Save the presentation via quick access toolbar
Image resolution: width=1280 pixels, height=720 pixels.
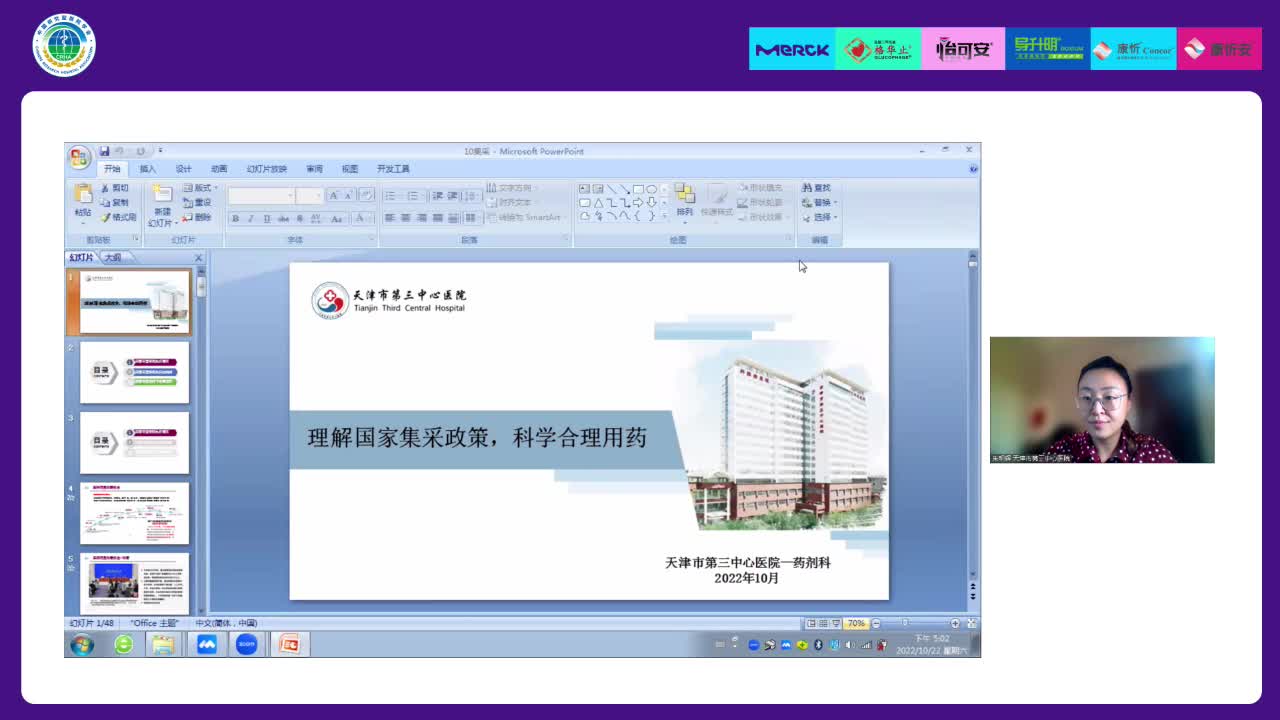pos(104,151)
